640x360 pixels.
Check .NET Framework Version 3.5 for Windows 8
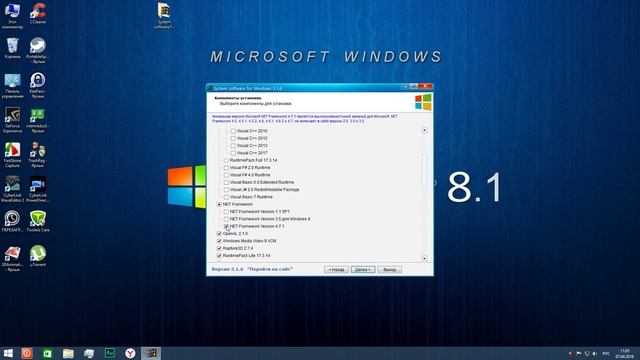tap(226, 219)
